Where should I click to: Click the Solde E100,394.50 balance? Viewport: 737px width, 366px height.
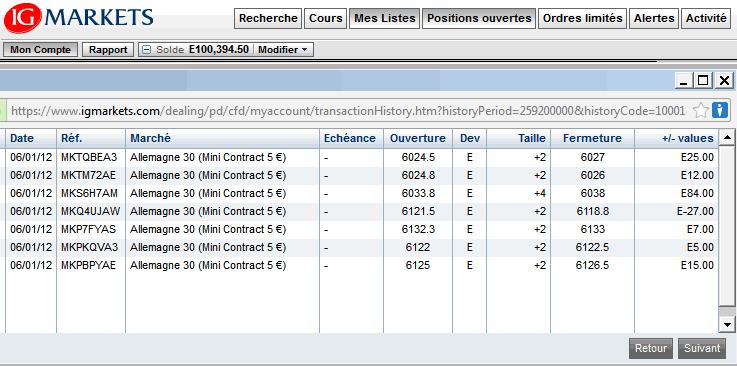coord(203,50)
